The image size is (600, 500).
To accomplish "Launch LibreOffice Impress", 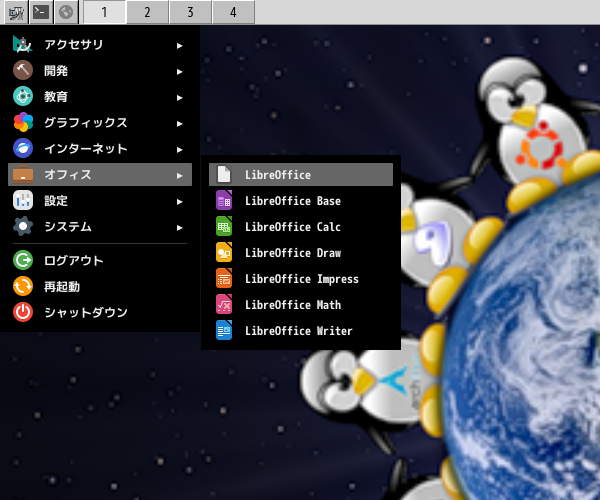I will click(x=301, y=279).
